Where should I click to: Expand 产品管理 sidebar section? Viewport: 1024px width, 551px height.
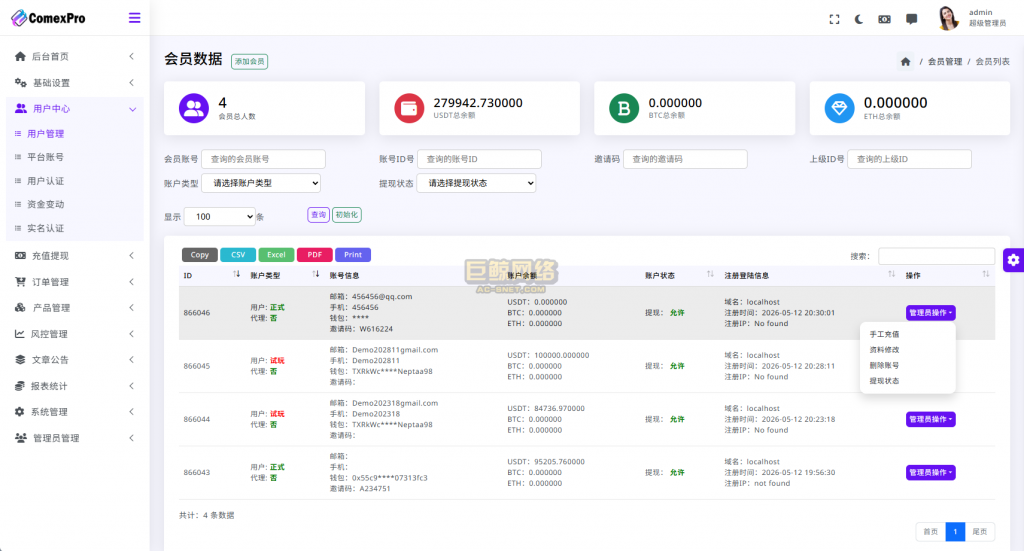tap(74, 307)
